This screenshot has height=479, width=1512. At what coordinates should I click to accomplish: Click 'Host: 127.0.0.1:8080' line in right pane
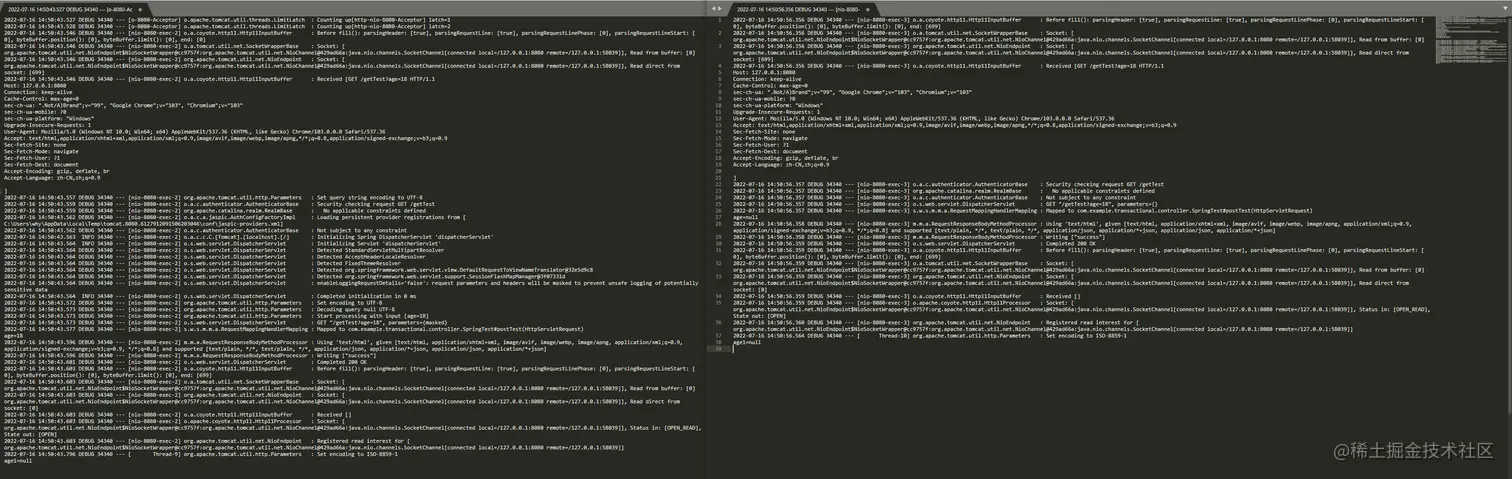point(764,72)
